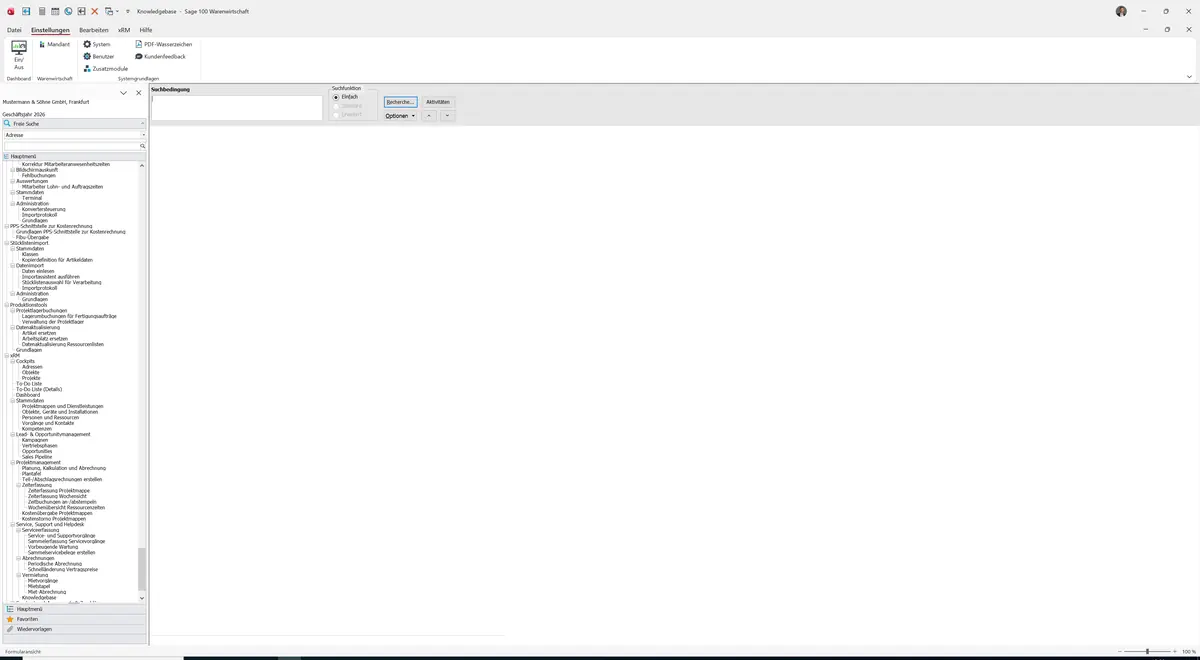Image resolution: width=1200 pixels, height=660 pixels.
Task: Open the Optionen dropdown button
Action: [400, 116]
